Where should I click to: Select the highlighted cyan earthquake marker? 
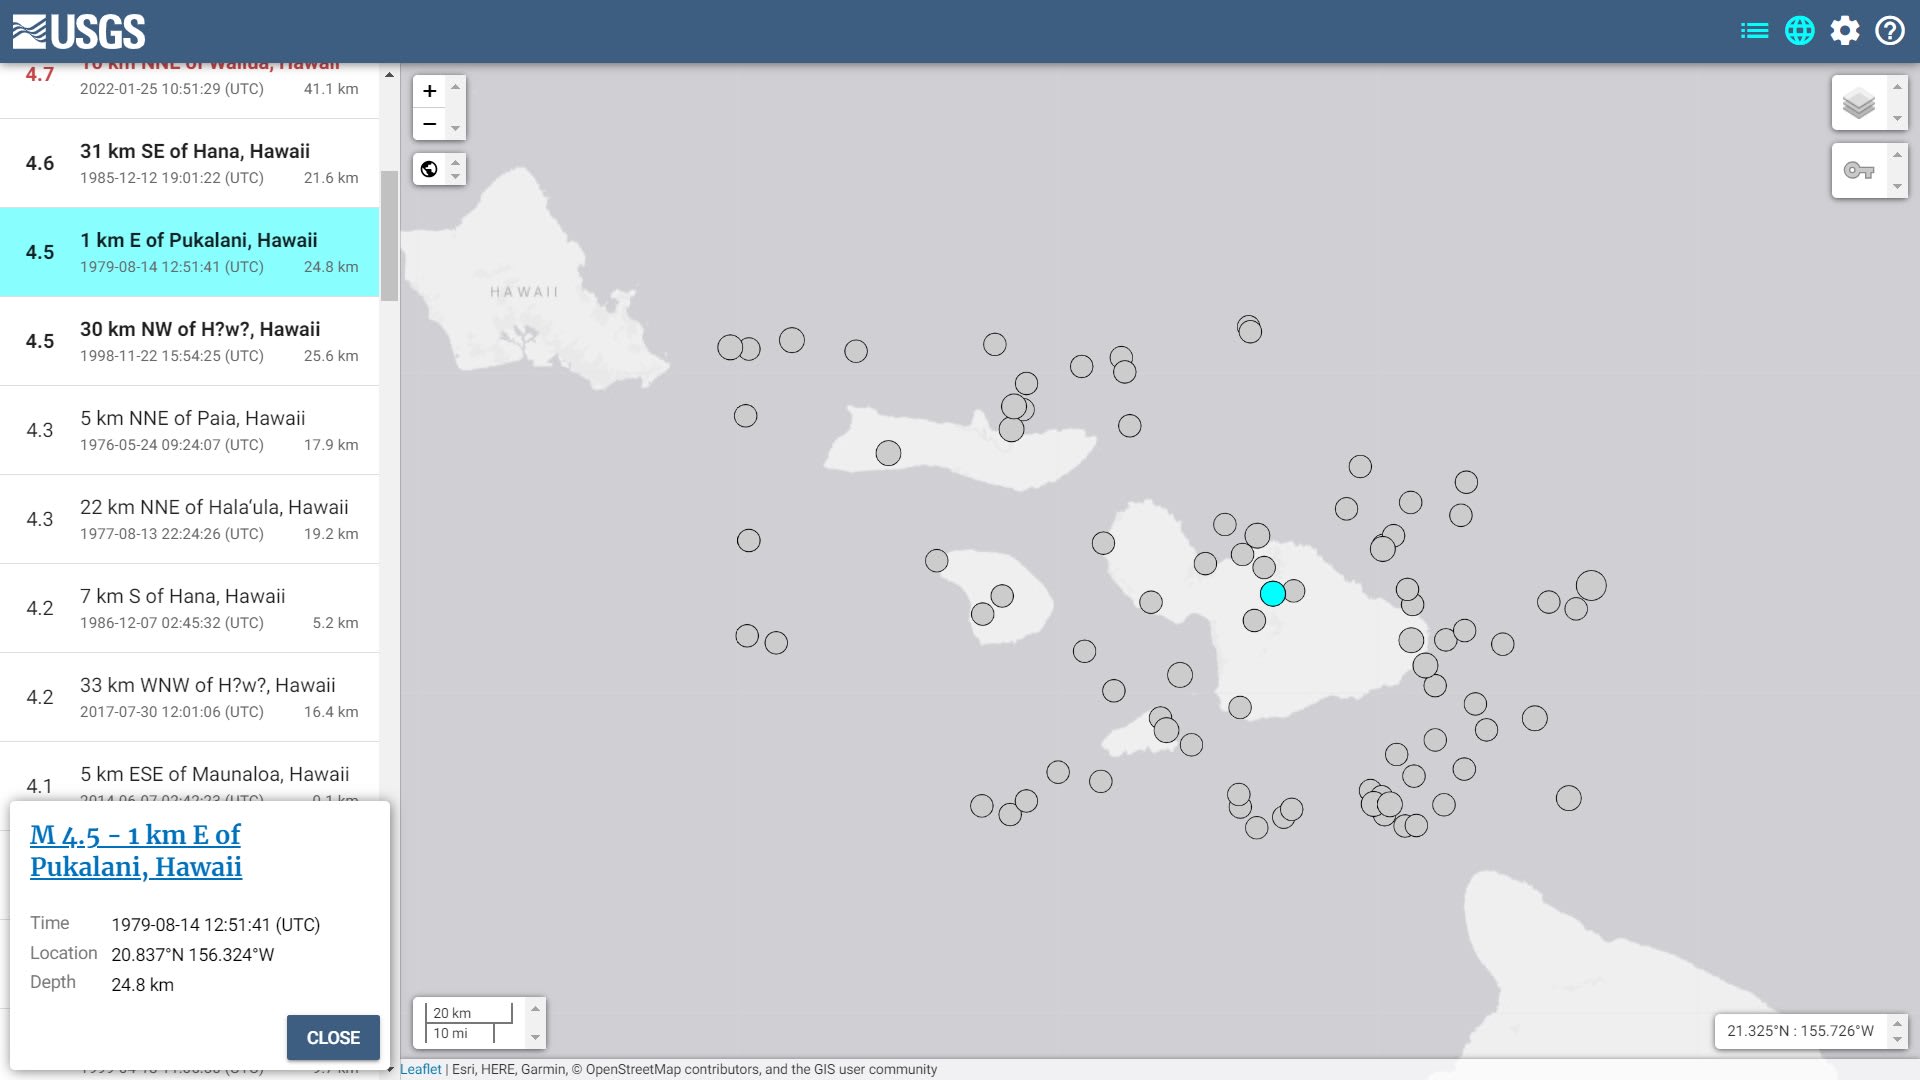[x=1273, y=594]
